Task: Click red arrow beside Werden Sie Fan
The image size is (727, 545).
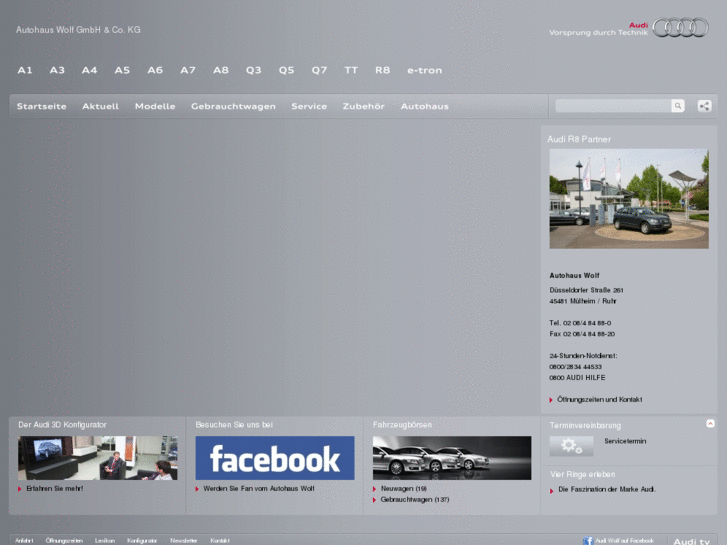Action: click(x=197, y=489)
